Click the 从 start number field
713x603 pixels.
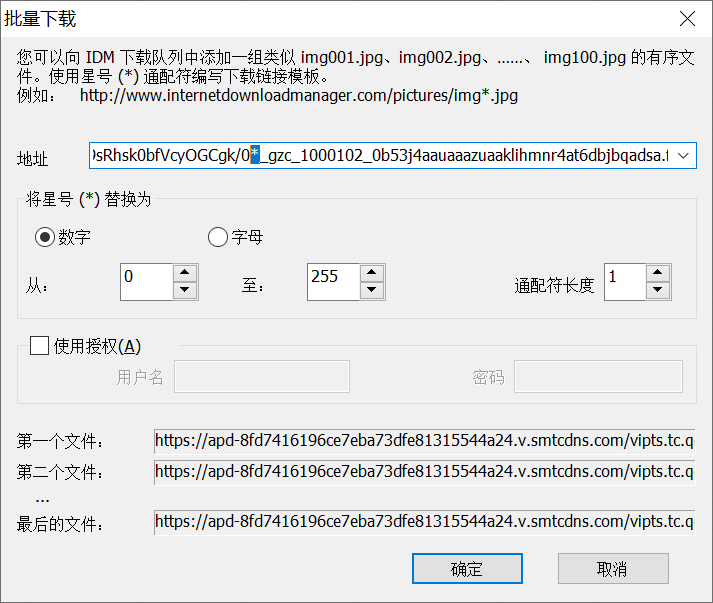(x=145, y=281)
